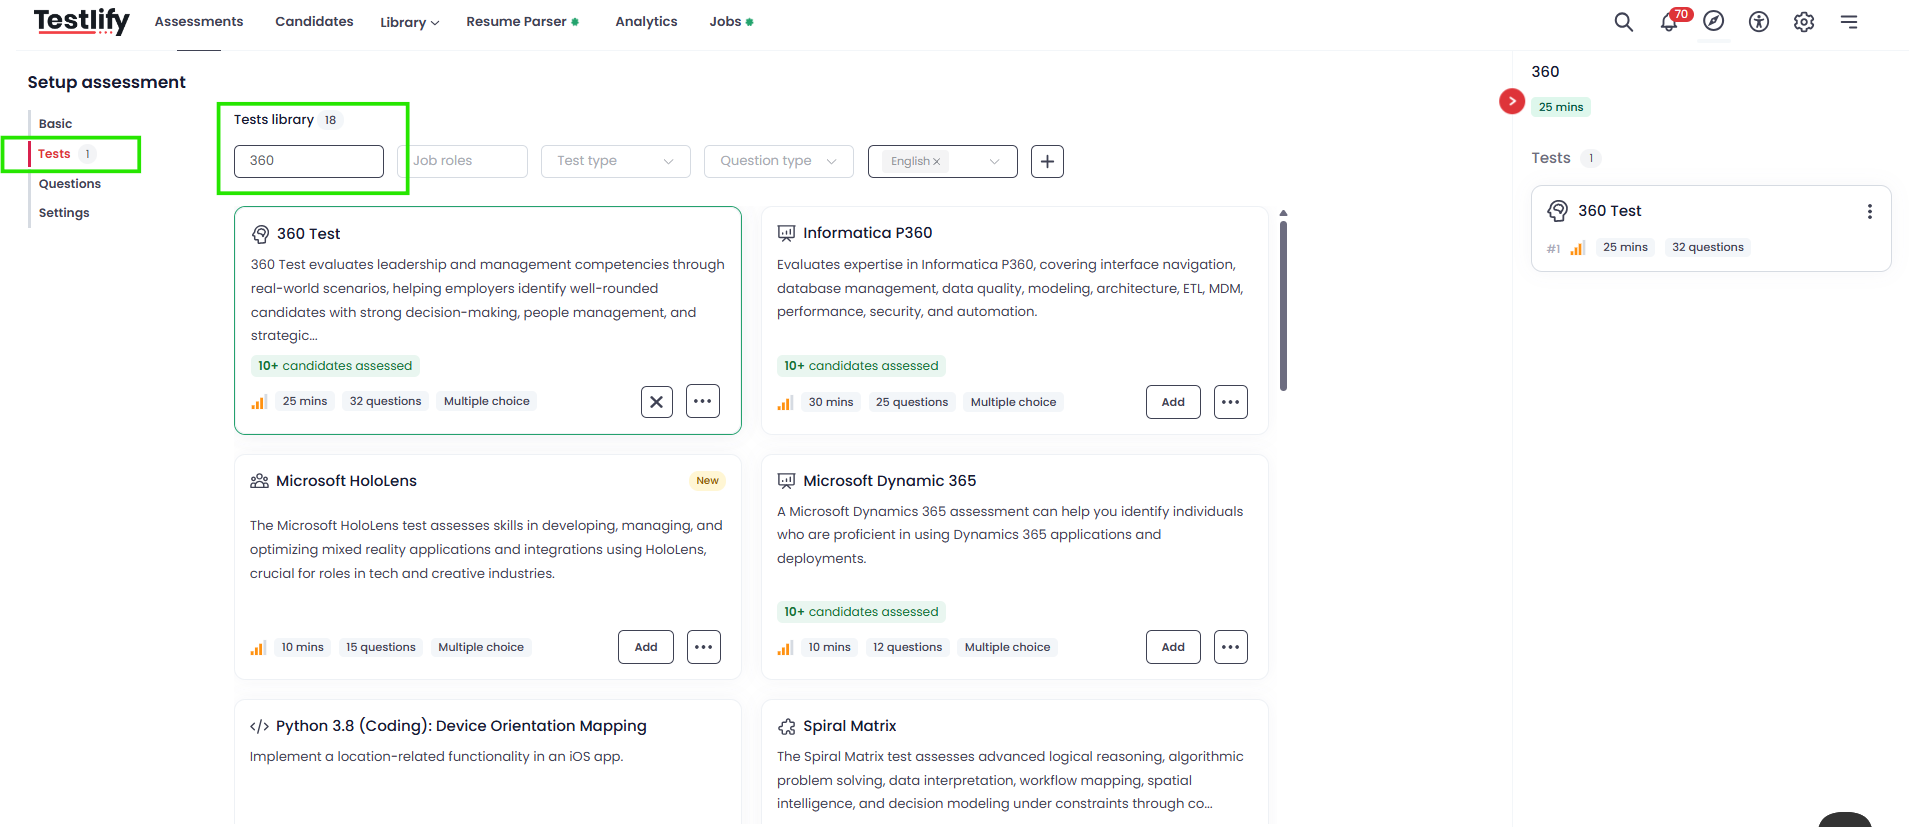Open the 360 Test card title
The image size is (1909, 827).
pyautogui.click(x=308, y=234)
